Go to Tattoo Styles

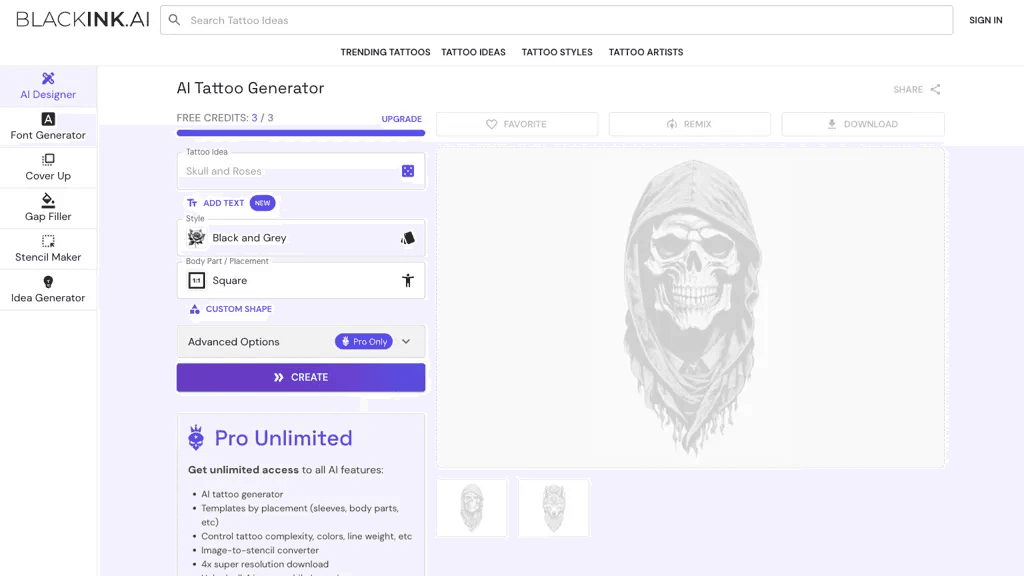click(557, 52)
